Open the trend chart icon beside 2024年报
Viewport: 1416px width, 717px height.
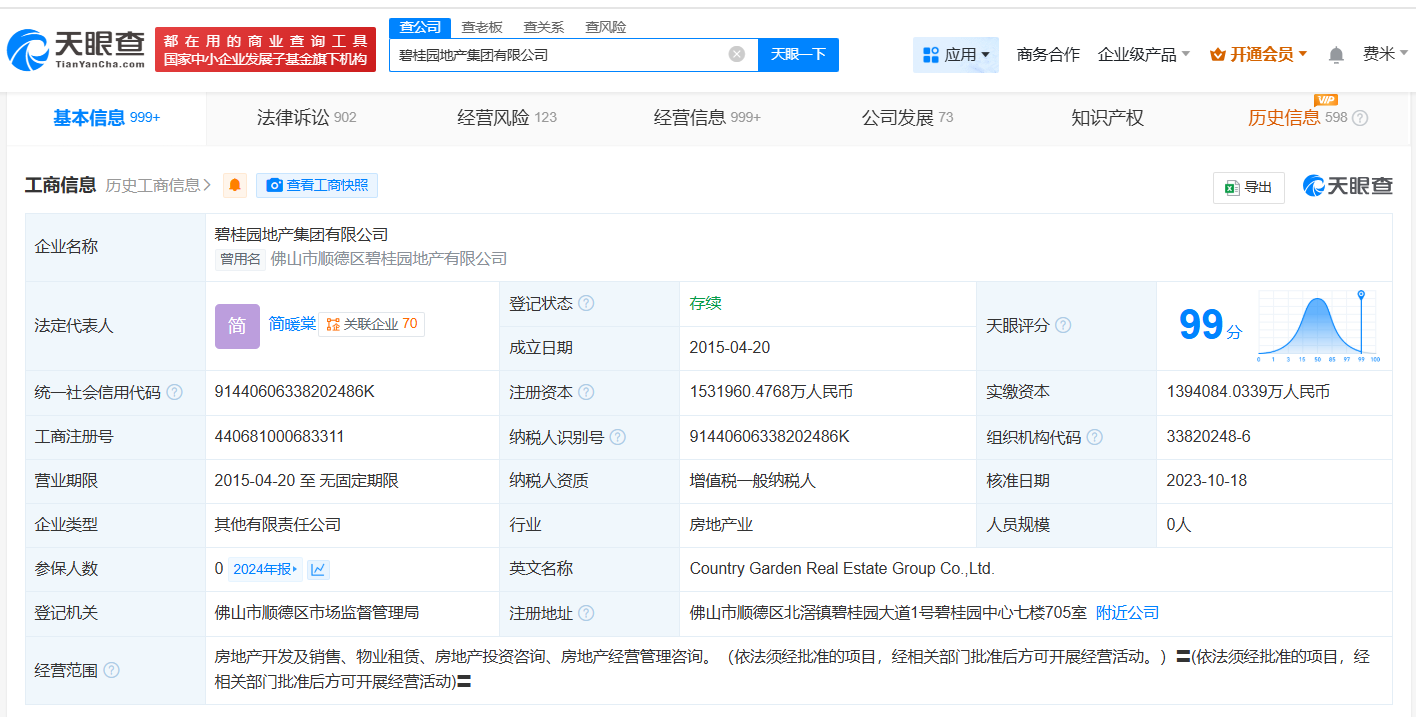pyautogui.click(x=318, y=569)
